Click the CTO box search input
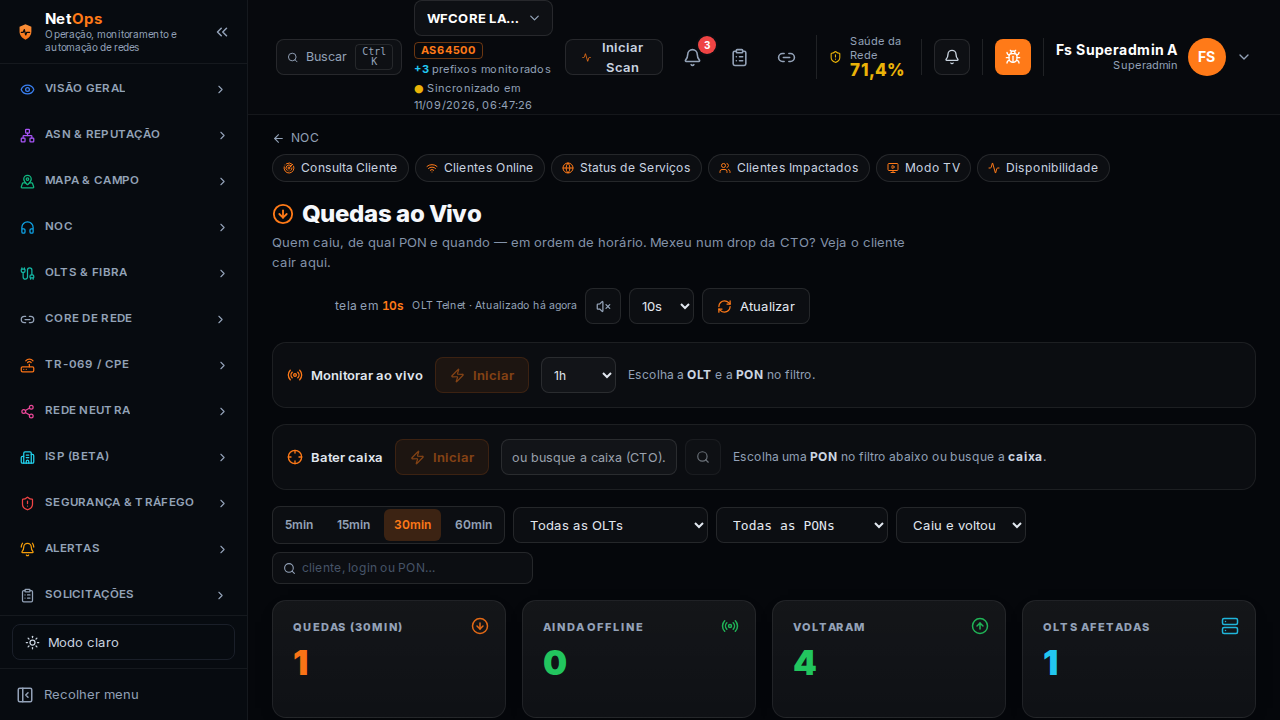The width and height of the screenshot is (1280, 720). [589, 457]
